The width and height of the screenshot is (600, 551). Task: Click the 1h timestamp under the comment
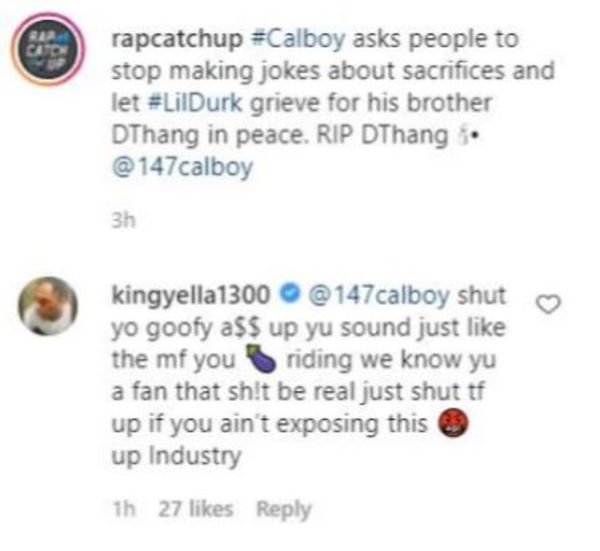coord(124,509)
